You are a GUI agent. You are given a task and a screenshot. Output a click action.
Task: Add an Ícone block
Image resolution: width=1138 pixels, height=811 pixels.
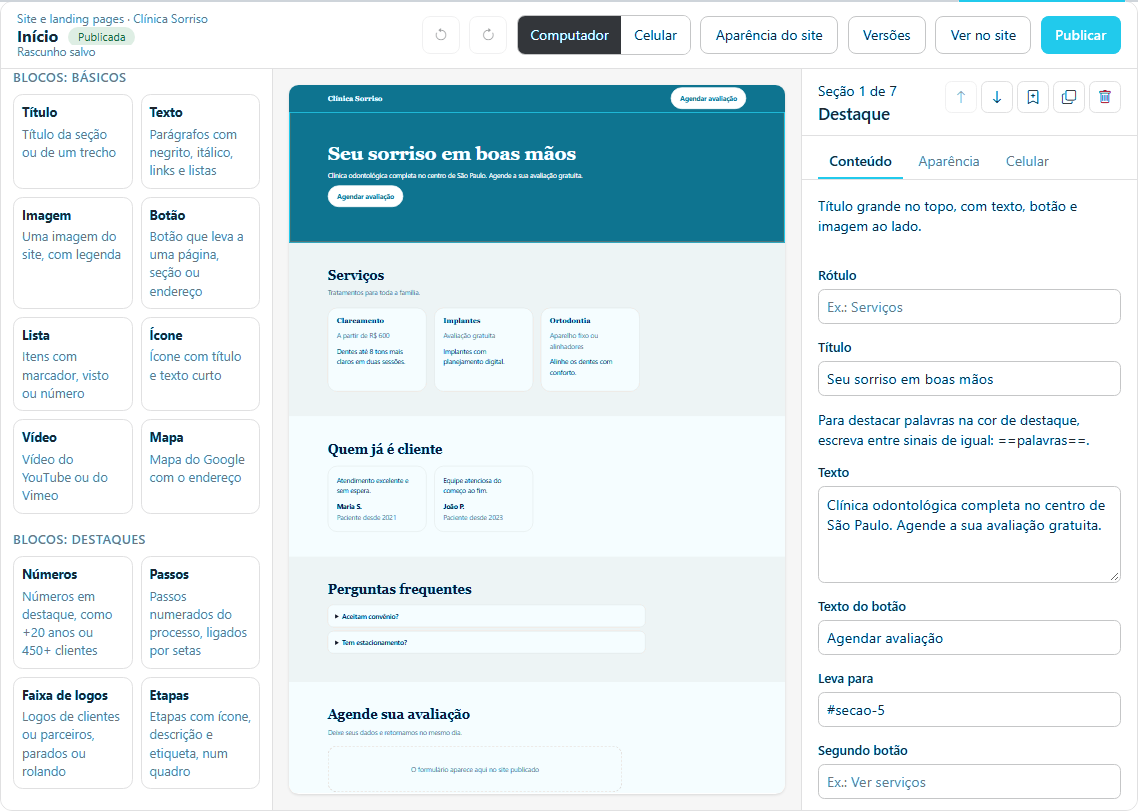pyautogui.click(x=200, y=364)
